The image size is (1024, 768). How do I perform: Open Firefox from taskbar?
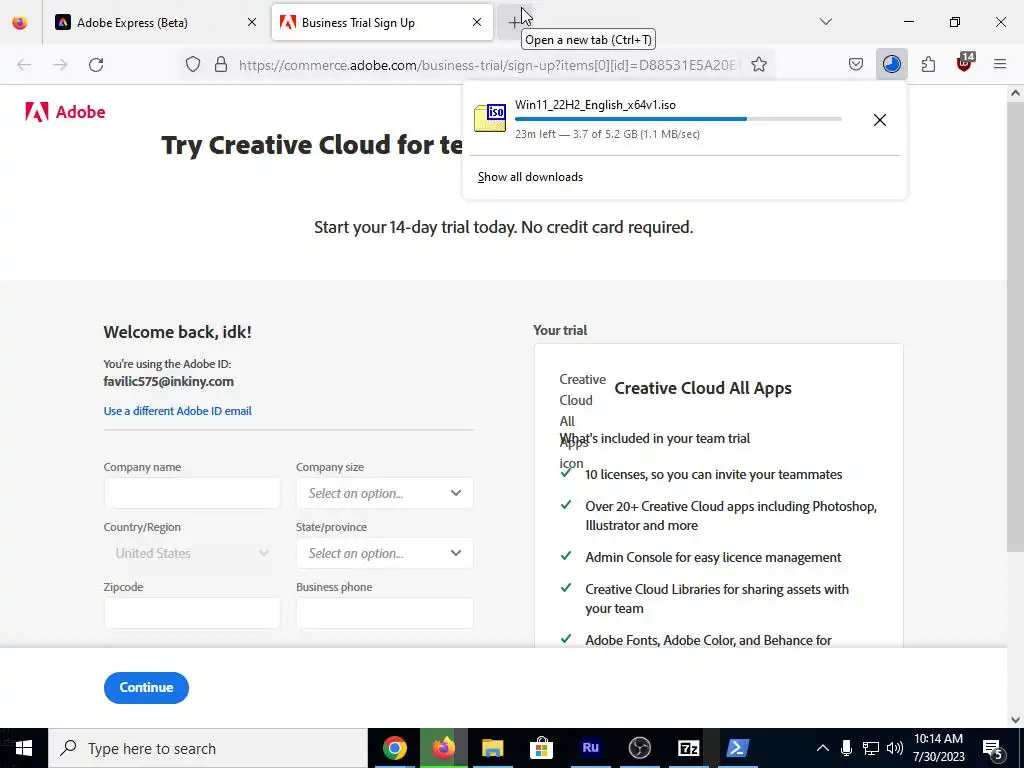point(444,748)
